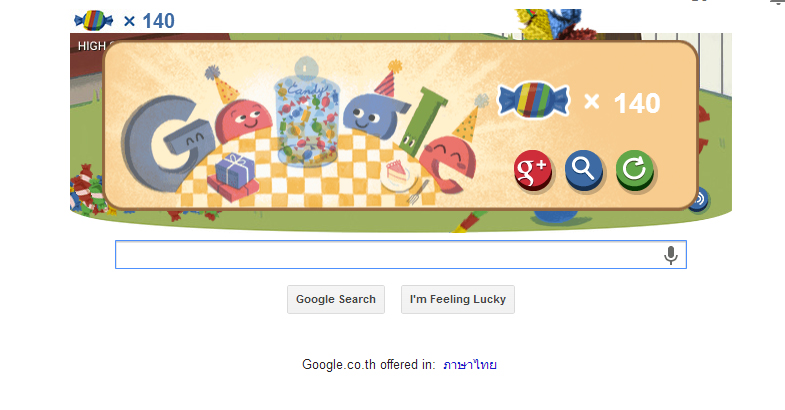
Task: Restart the game with the green replay button
Action: click(x=635, y=171)
